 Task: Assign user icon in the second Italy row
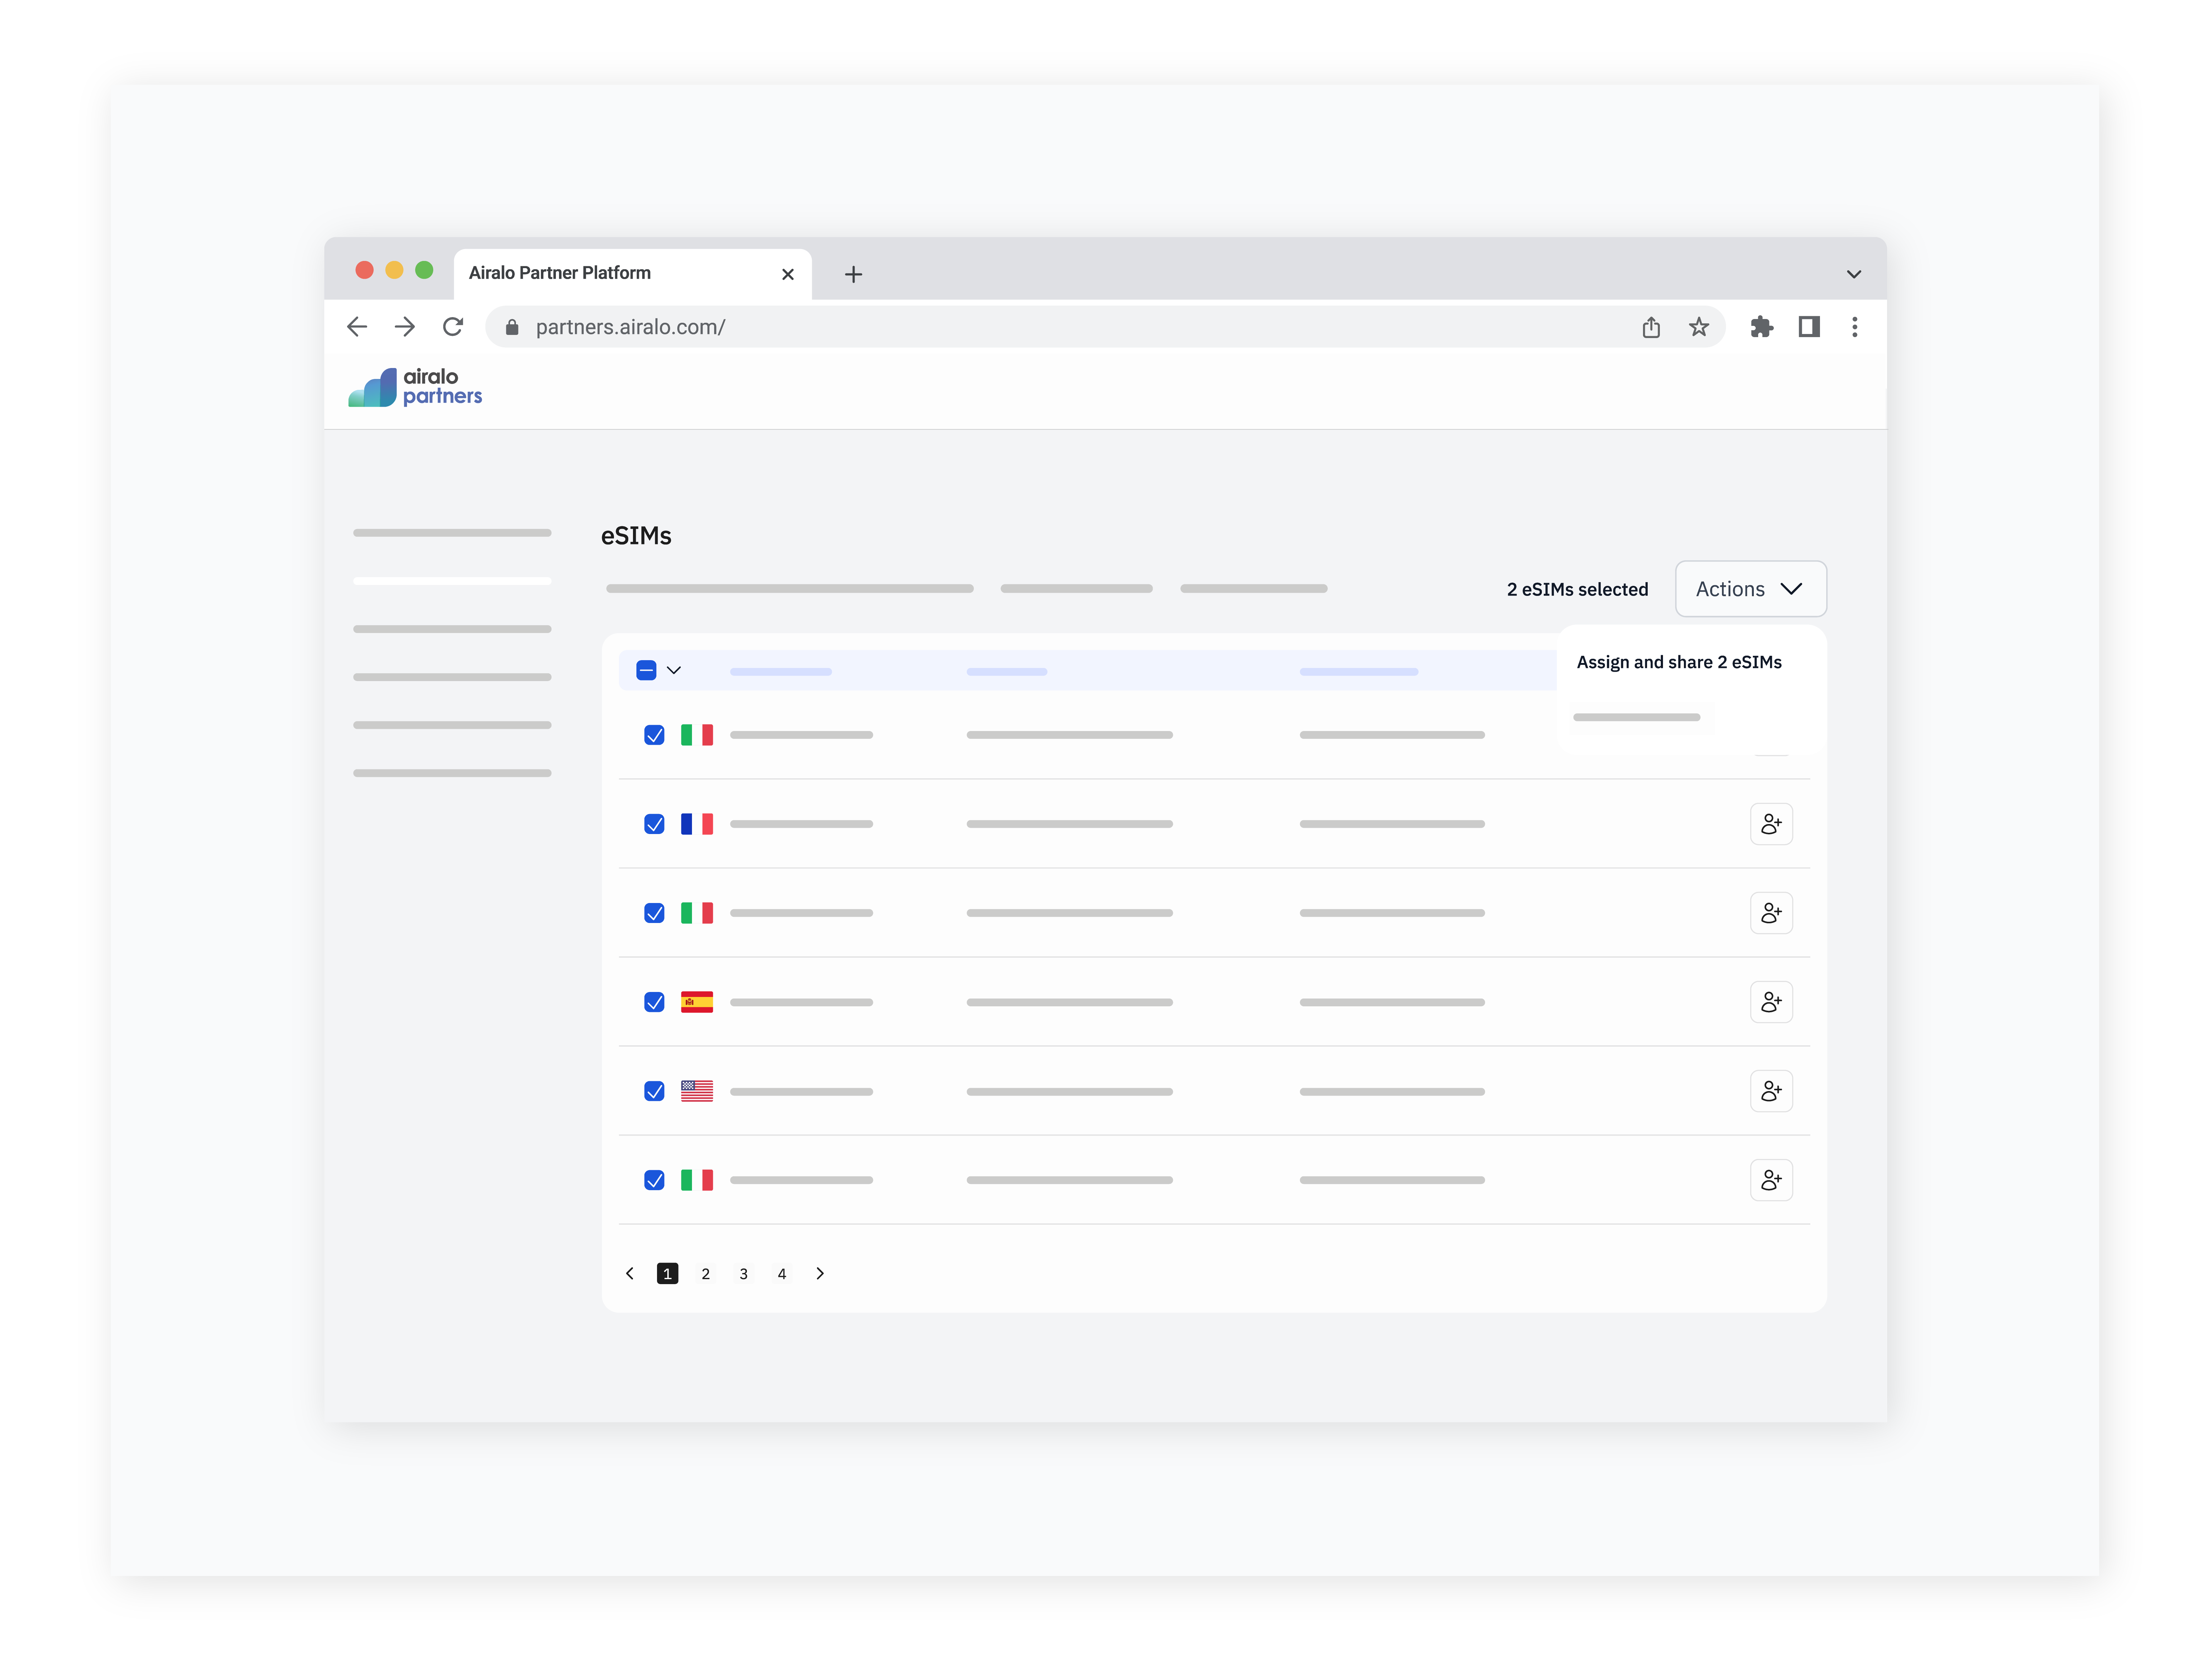click(x=1771, y=913)
